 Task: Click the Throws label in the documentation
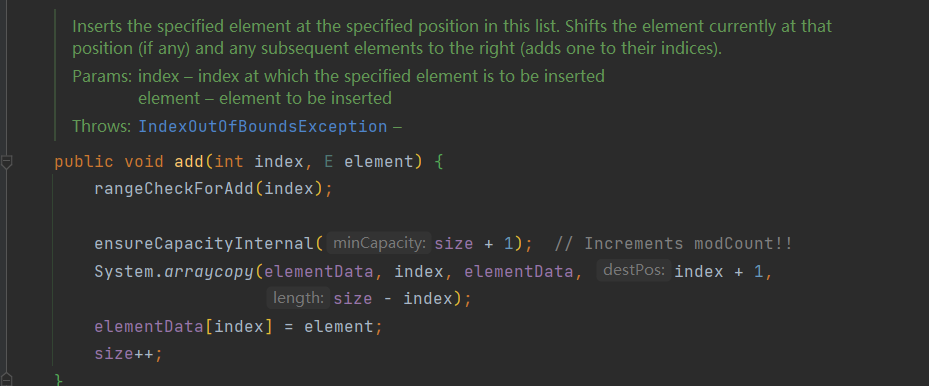pos(101,127)
